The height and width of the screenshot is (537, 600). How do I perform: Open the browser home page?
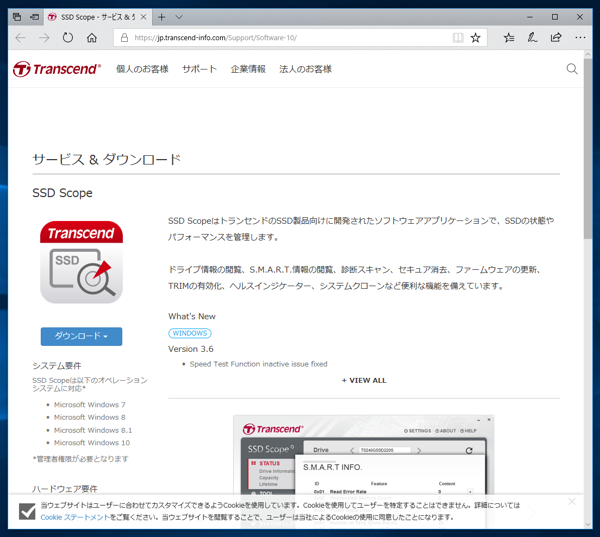[x=91, y=38]
